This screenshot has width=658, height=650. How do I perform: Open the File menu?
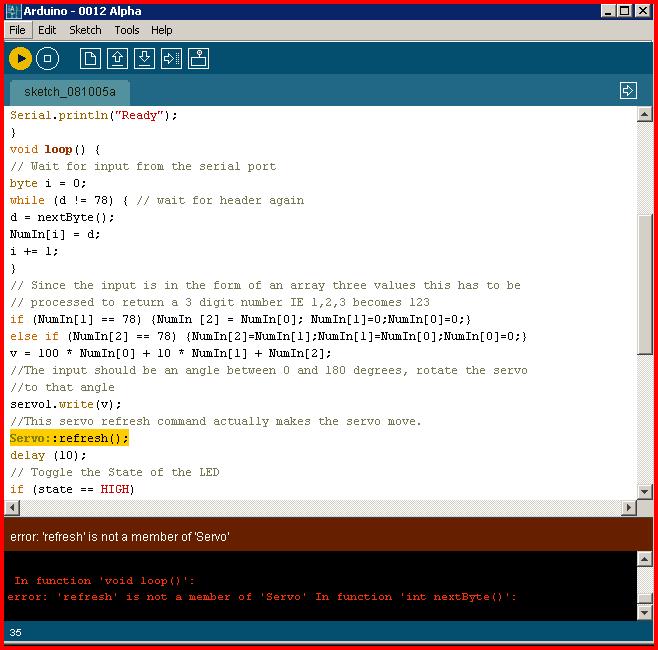[17, 30]
